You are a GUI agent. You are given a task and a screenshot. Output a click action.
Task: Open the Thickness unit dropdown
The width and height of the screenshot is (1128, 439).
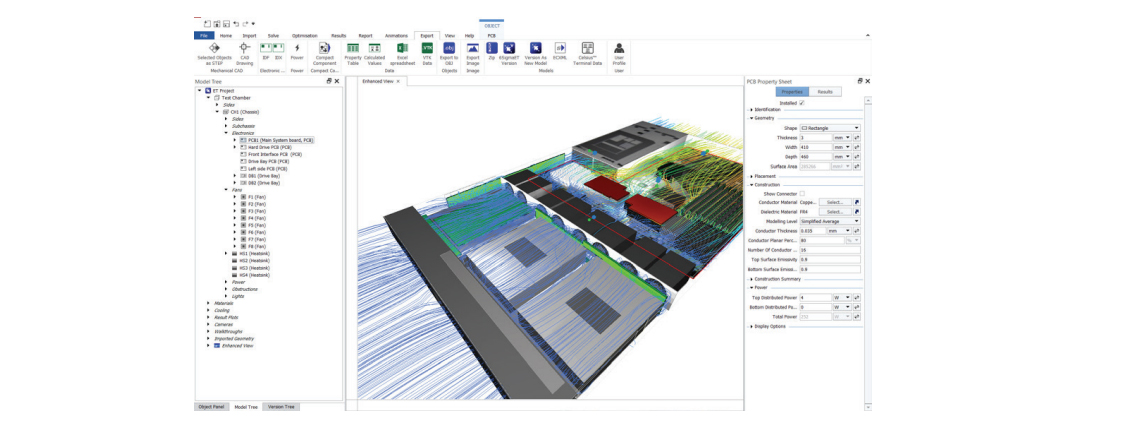coord(842,137)
